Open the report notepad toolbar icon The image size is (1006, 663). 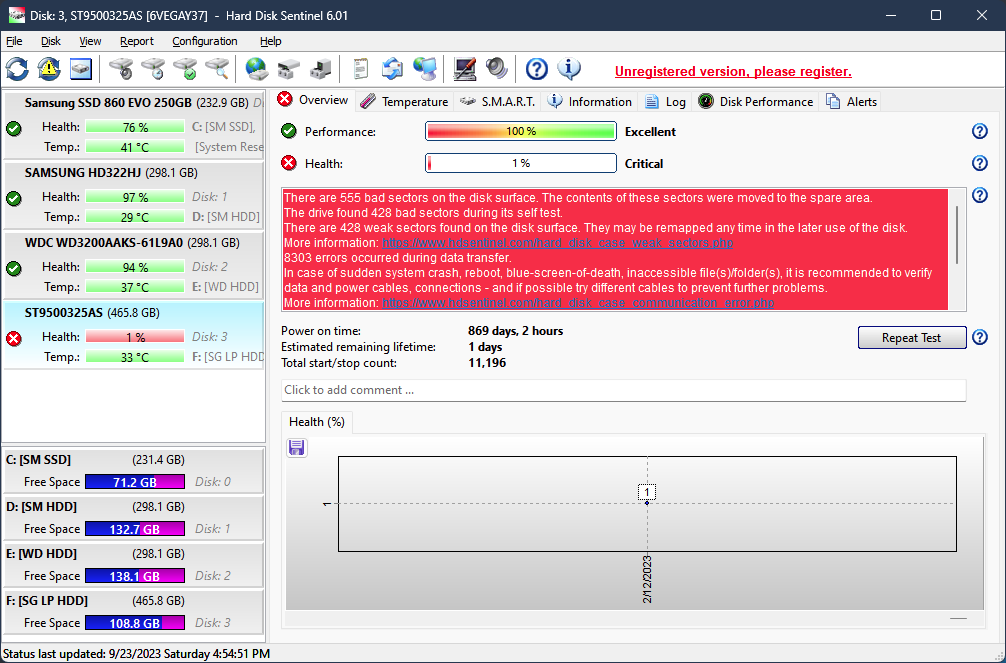pyautogui.click(x=361, y=69)
